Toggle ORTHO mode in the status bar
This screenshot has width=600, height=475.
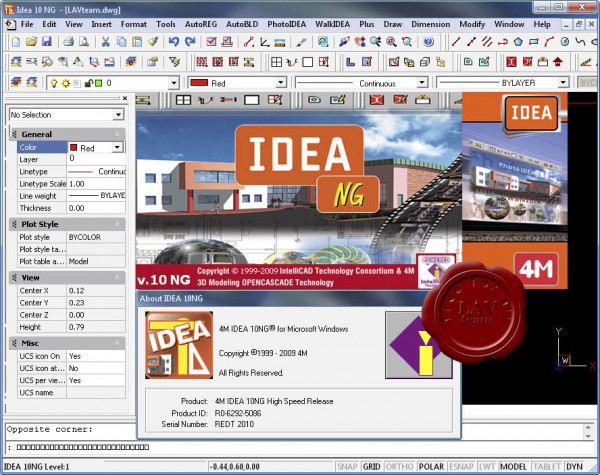pos(399,467)
